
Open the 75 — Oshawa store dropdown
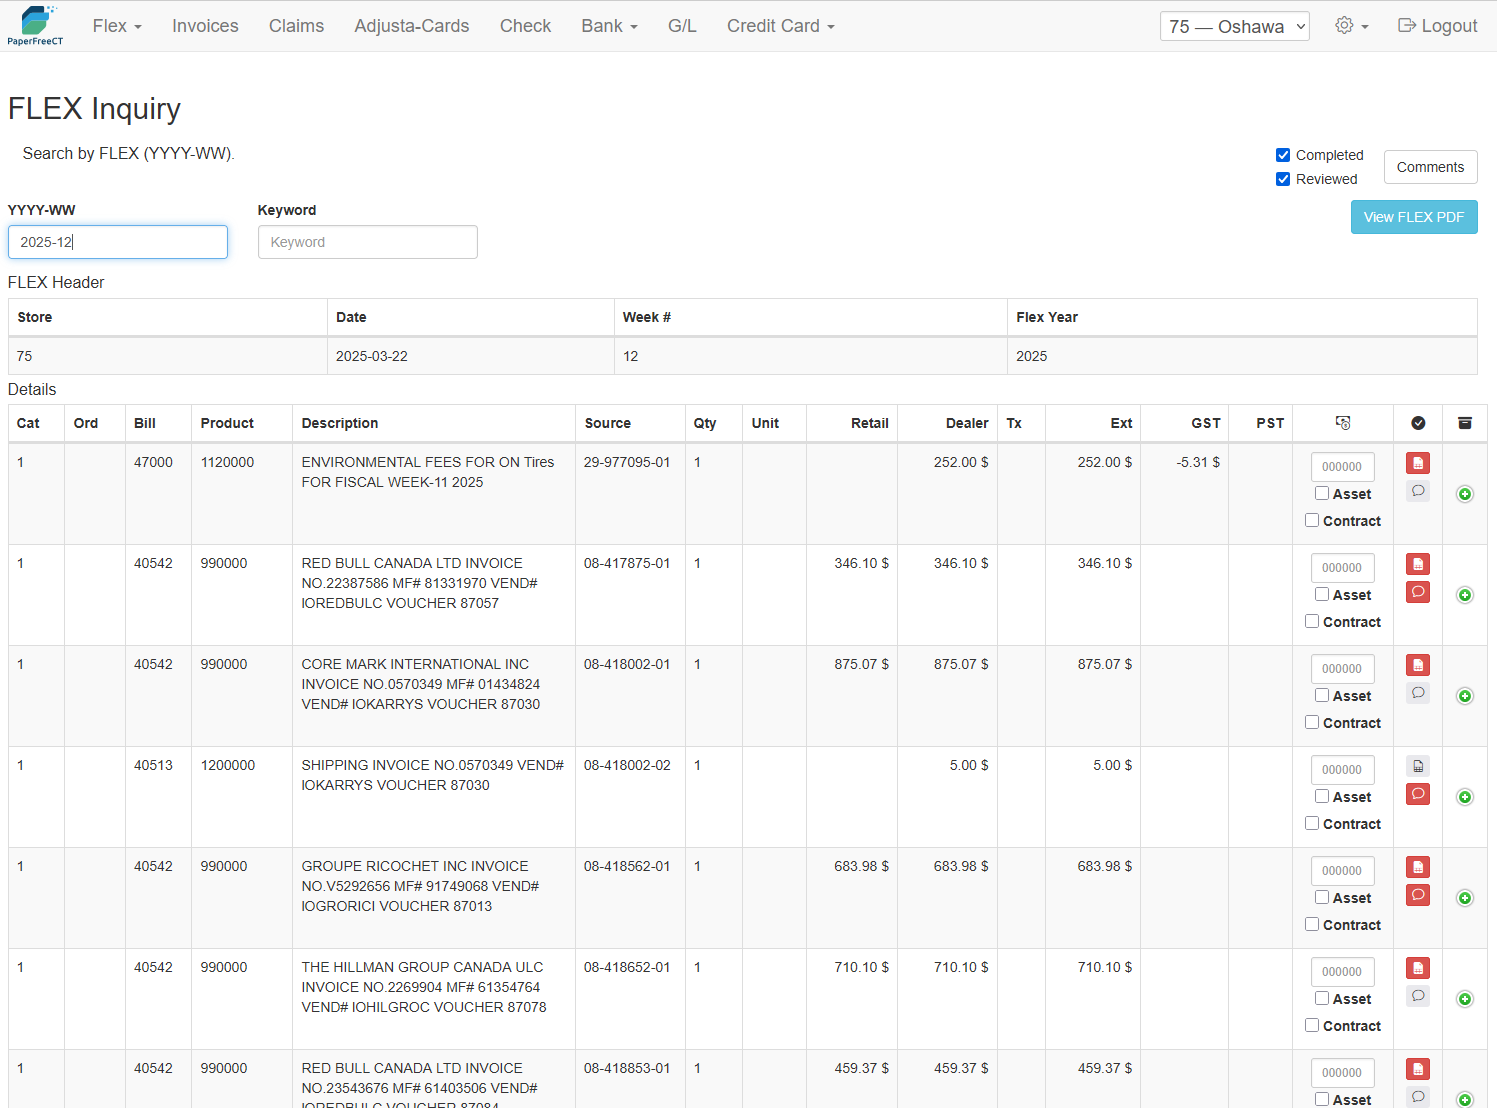[1235, 26]
